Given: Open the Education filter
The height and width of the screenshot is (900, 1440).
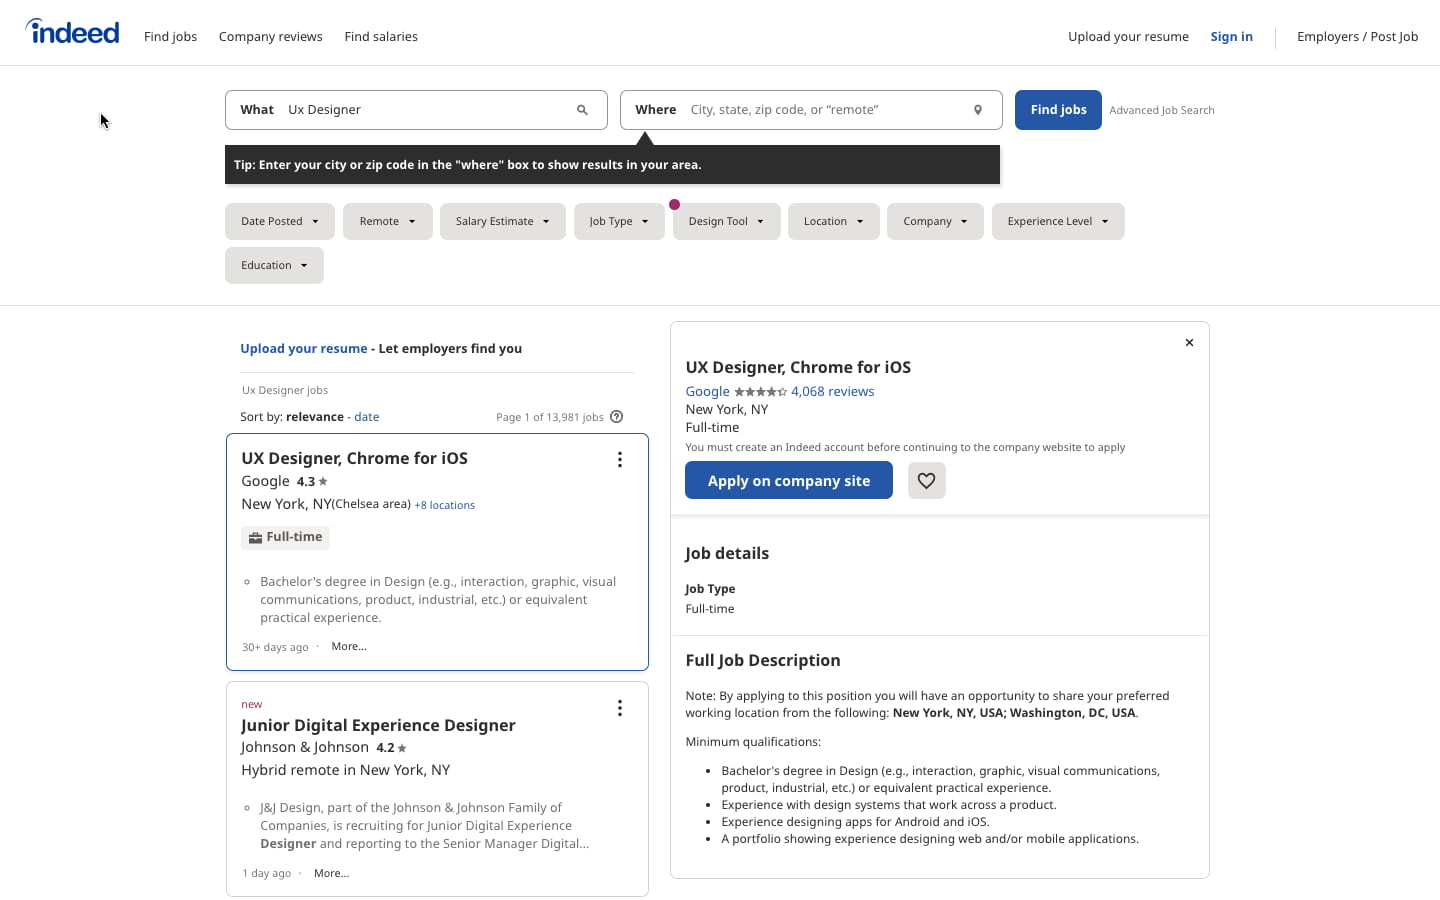Looking at the screenshot, I should tap(273, 265).
